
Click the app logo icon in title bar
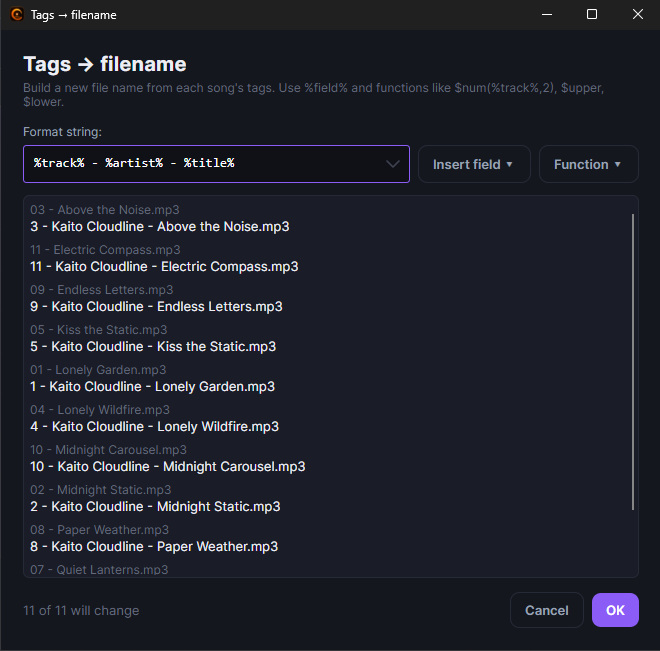pyautogui.click(x=16, y=15)
